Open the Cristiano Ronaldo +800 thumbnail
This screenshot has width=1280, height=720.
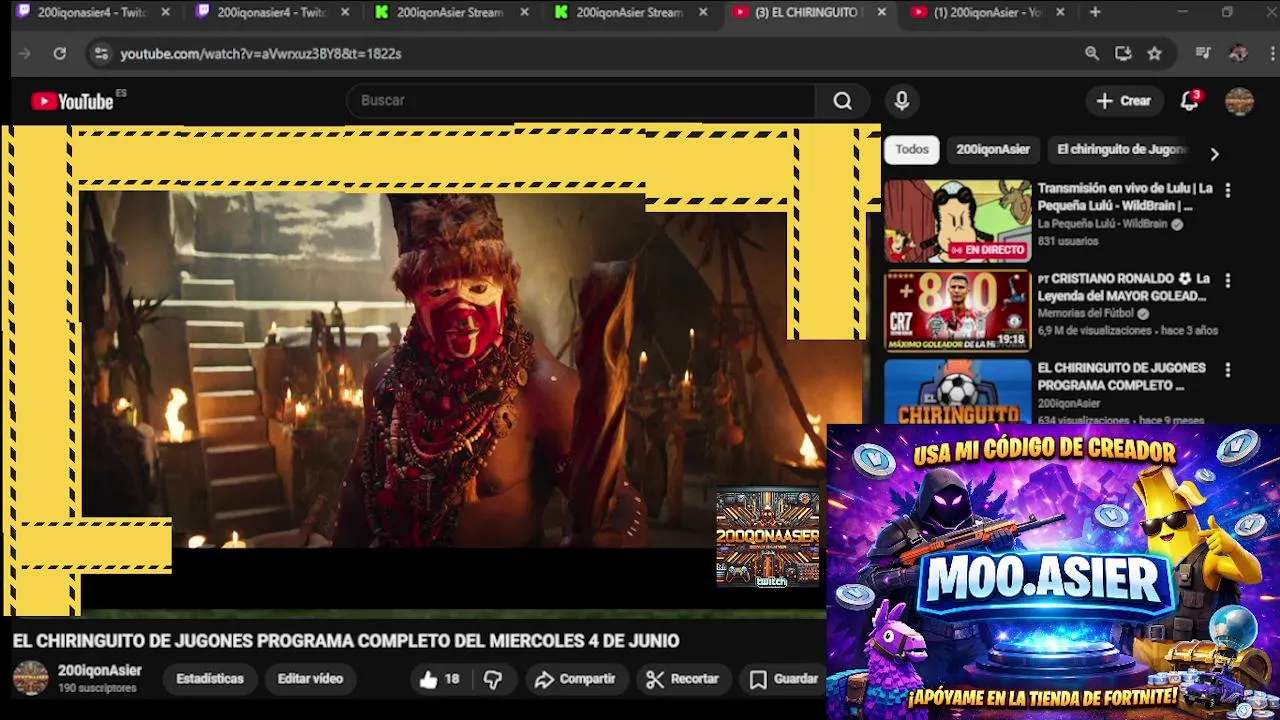[x=957, y=311]
